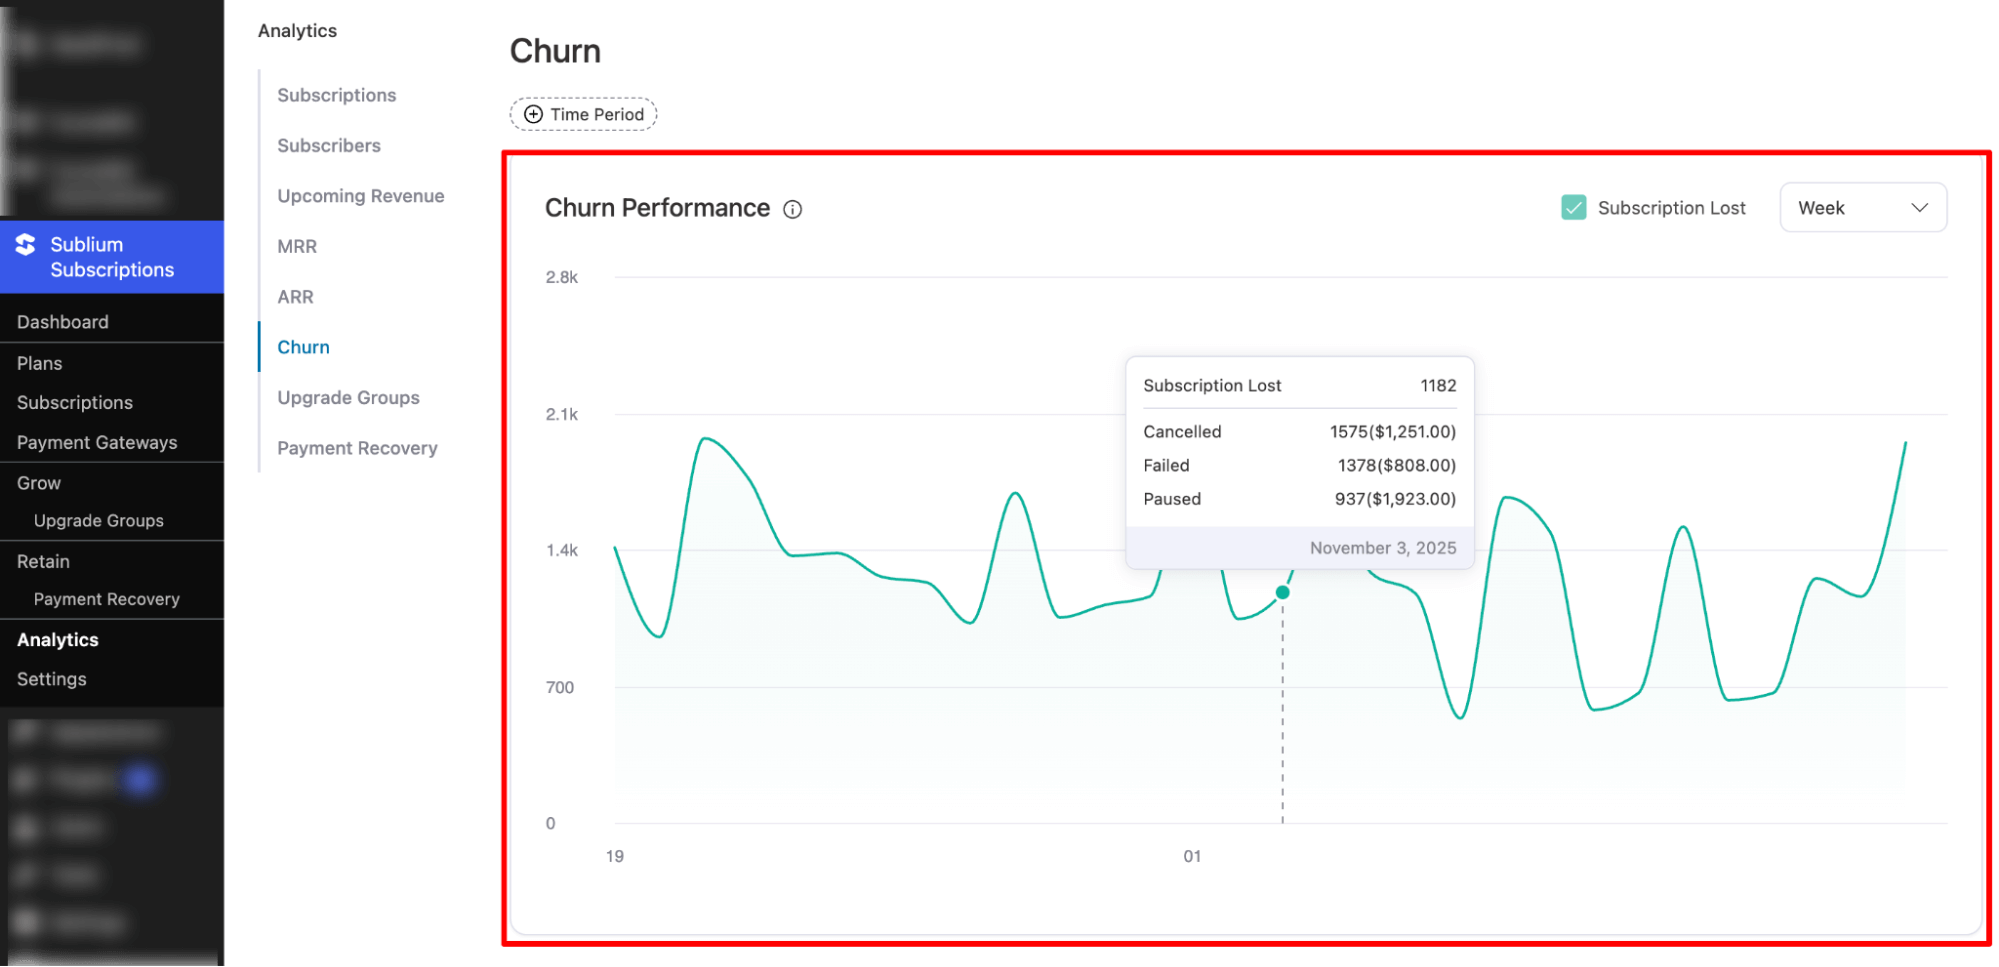Click the plus icon on Time Period filter
1999x967 pixels.
pyautogui.click(x=533, y=114)
